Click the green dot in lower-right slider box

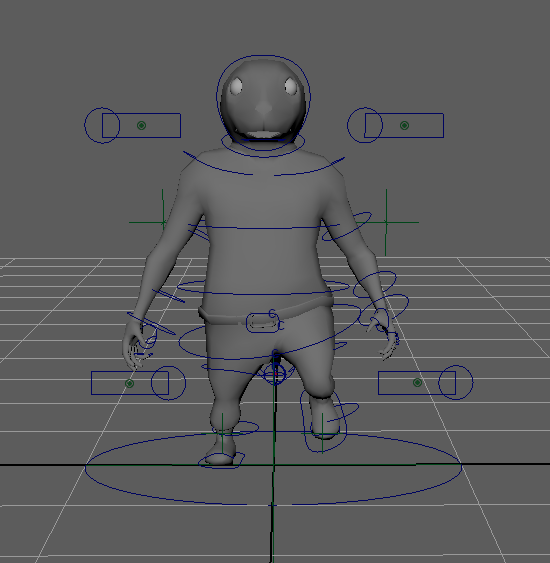[417, 383]
